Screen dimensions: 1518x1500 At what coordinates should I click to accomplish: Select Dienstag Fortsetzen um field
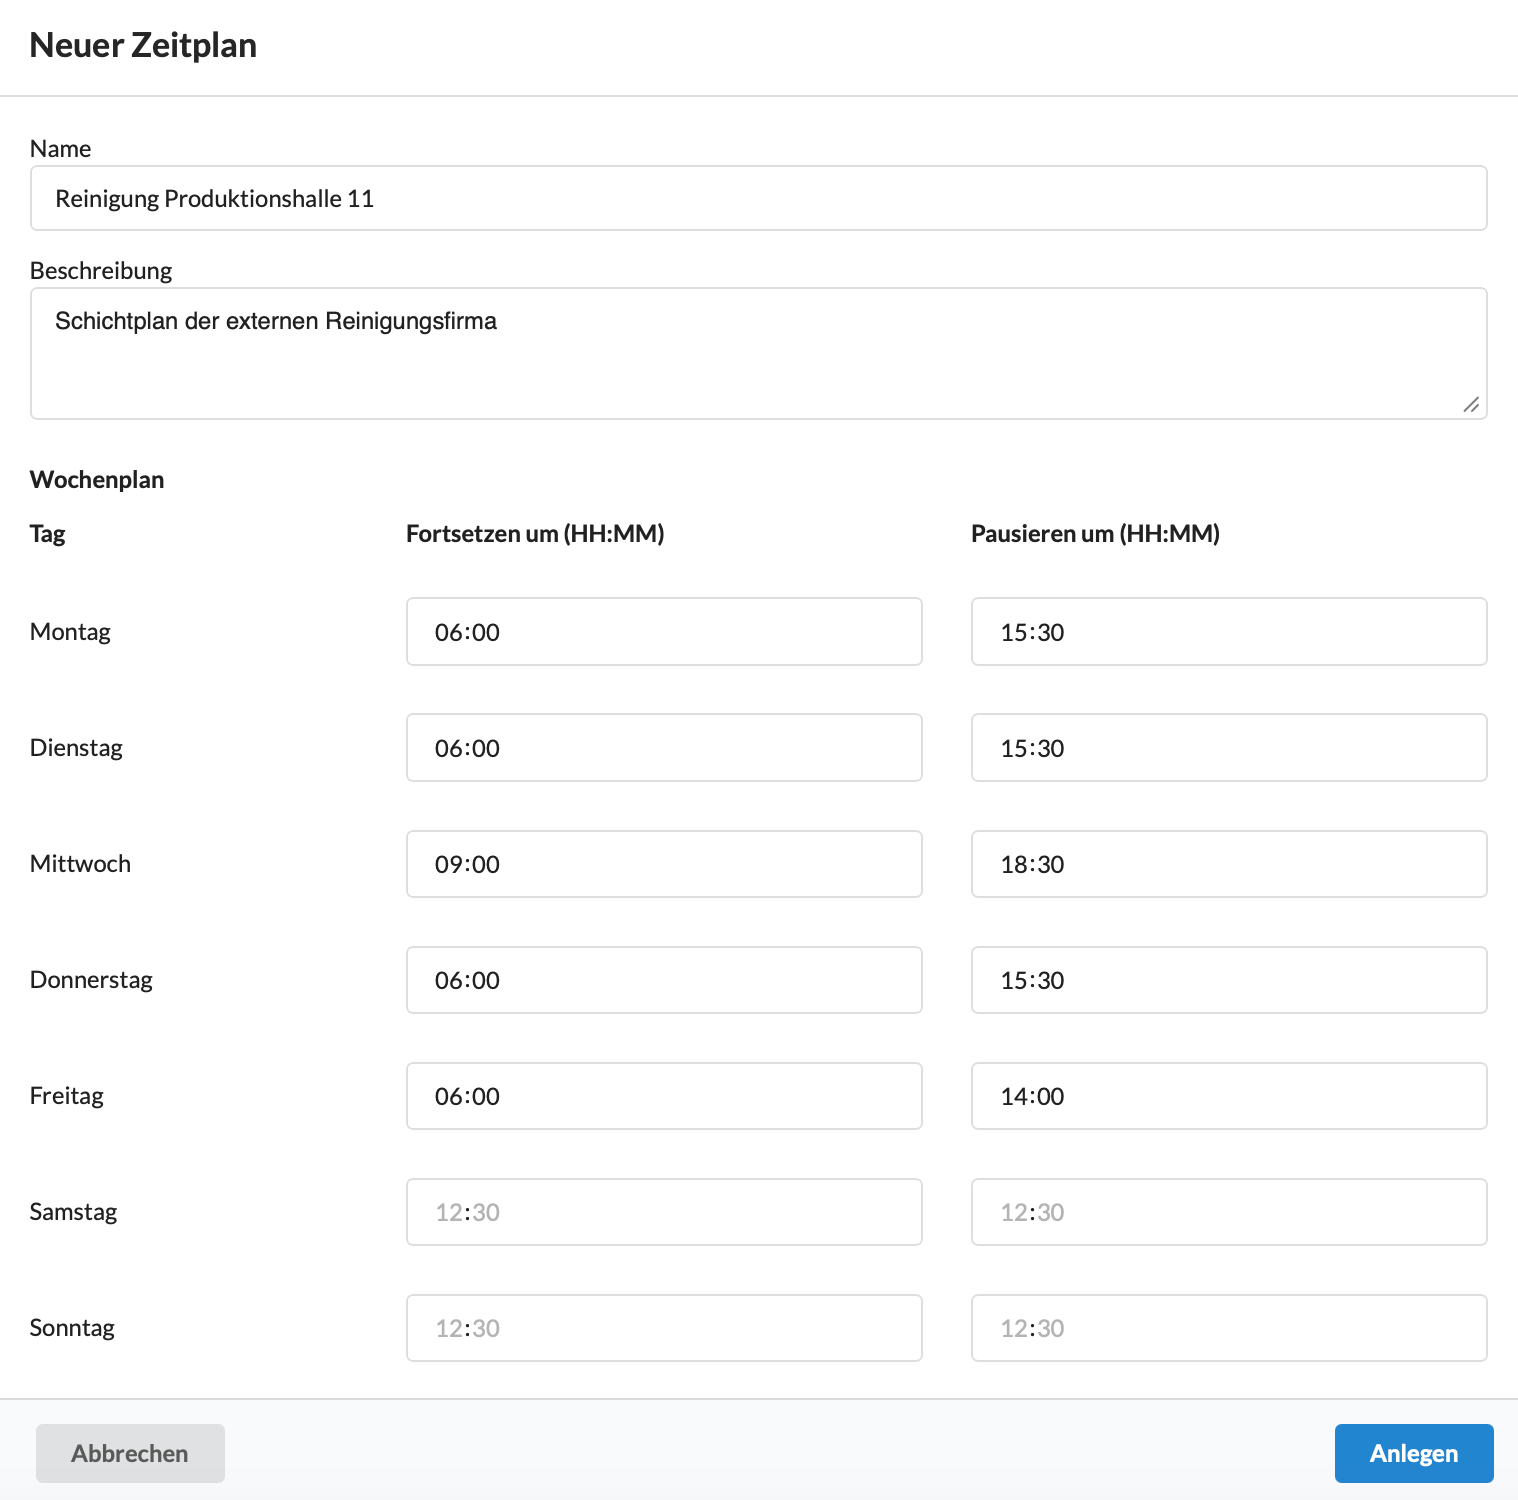point(664,748)
